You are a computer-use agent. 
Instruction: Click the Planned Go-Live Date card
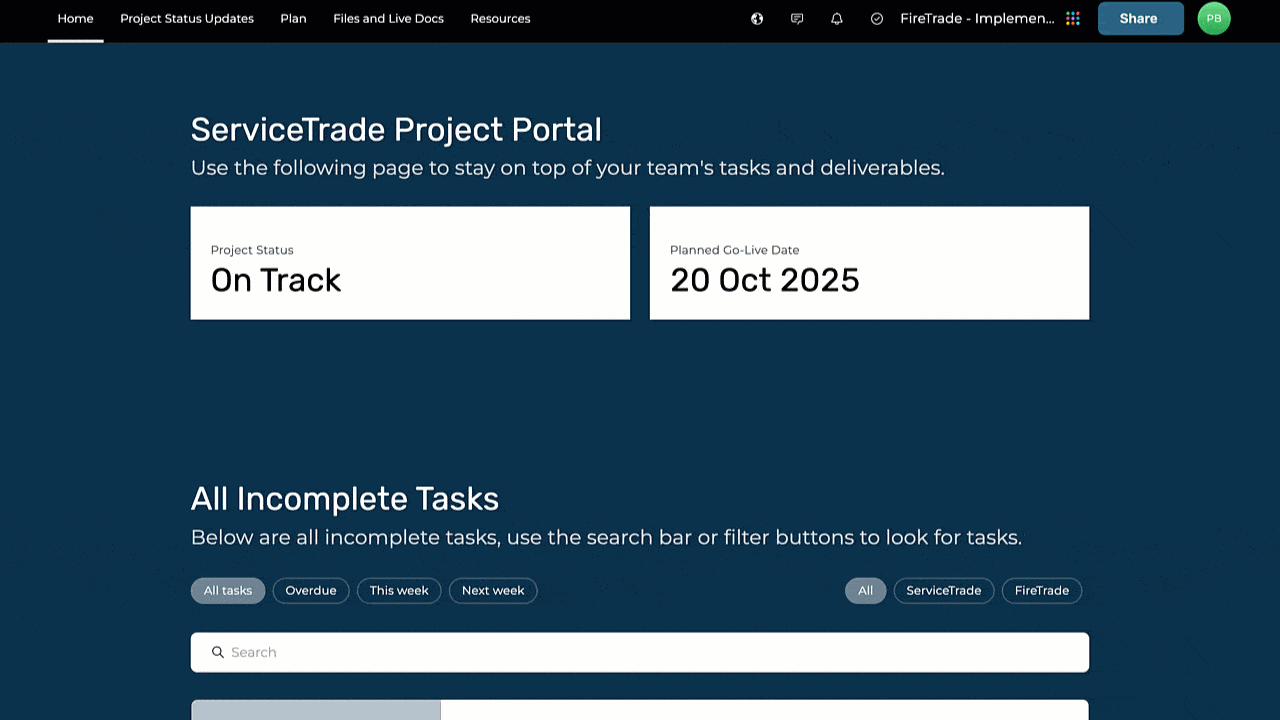click(x=869, y=263)
